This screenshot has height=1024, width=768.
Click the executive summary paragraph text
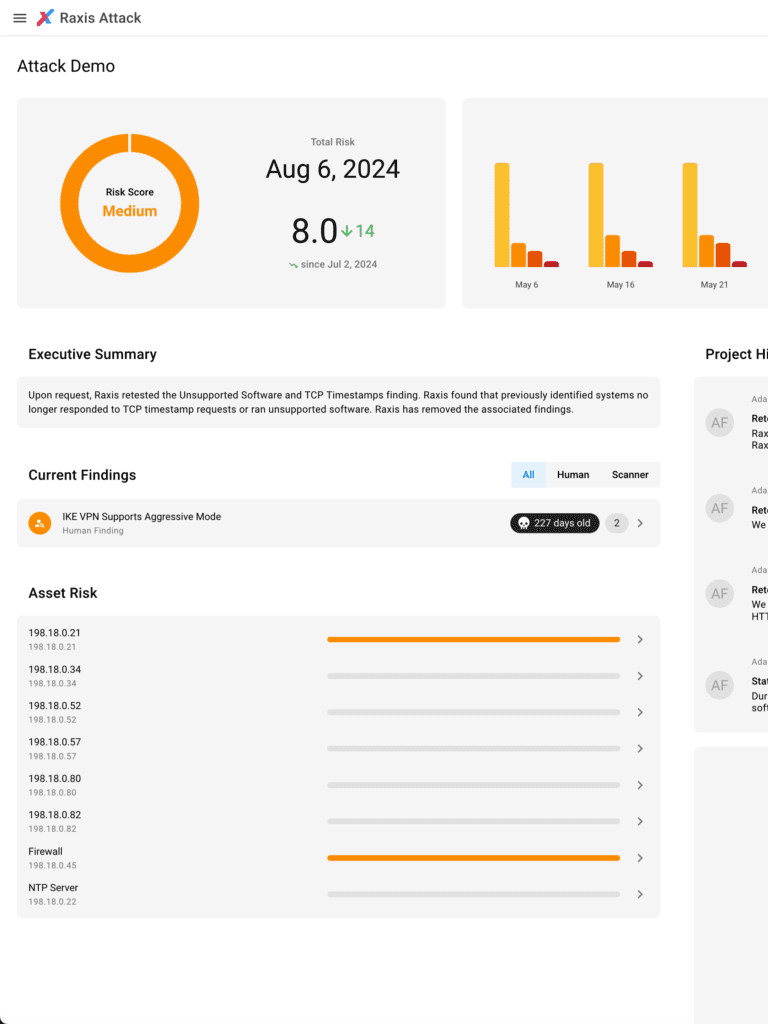338,402
